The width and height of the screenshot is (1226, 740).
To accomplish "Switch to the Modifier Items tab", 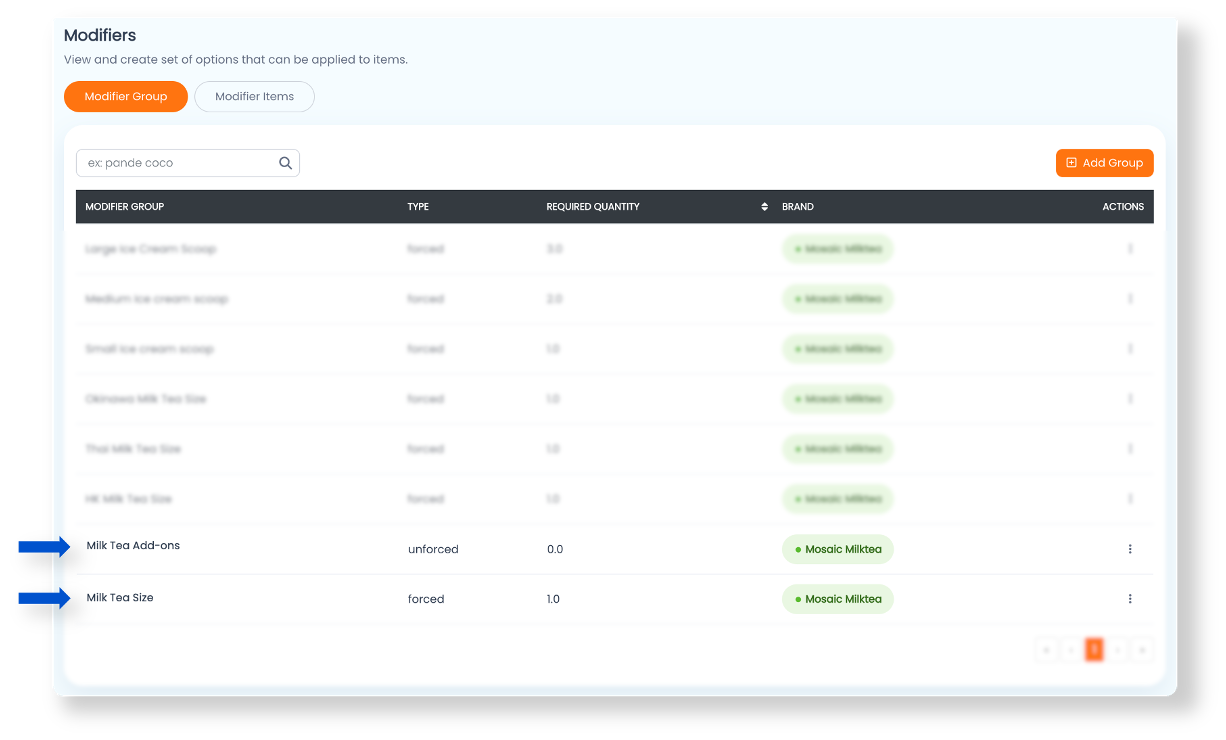I will click(x=254, y=97).
